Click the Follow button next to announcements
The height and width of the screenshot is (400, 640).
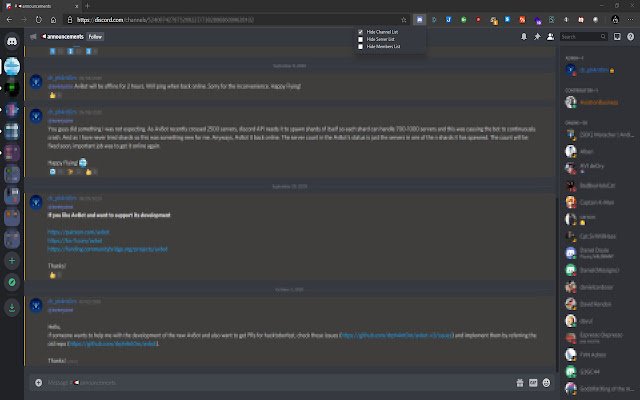coord(95,37)
